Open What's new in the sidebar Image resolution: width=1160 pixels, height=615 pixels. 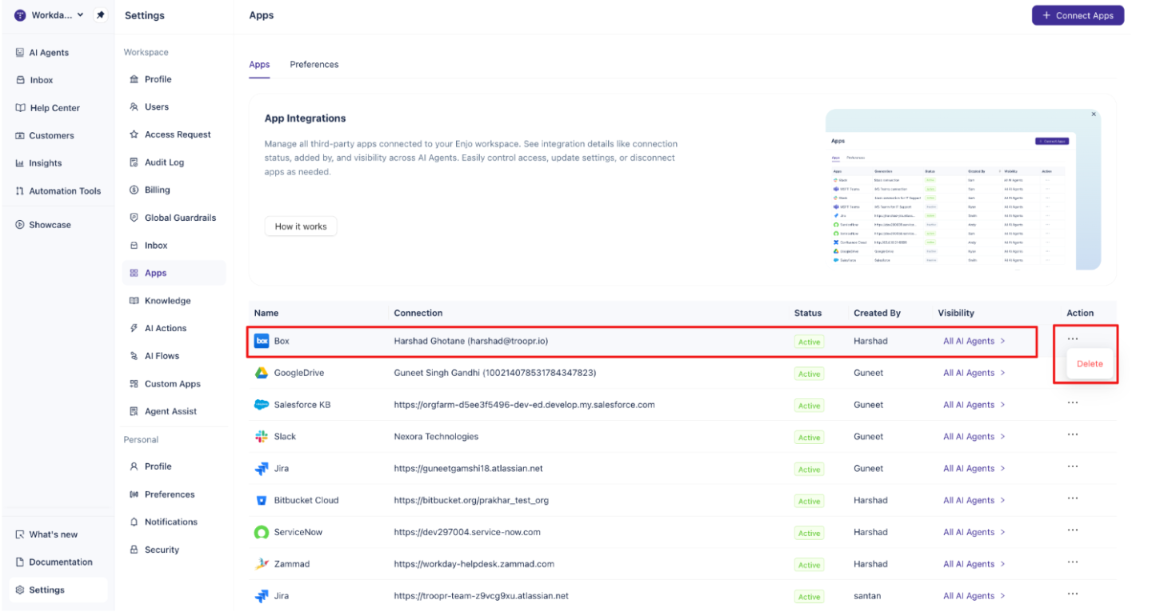pos(47,534)
